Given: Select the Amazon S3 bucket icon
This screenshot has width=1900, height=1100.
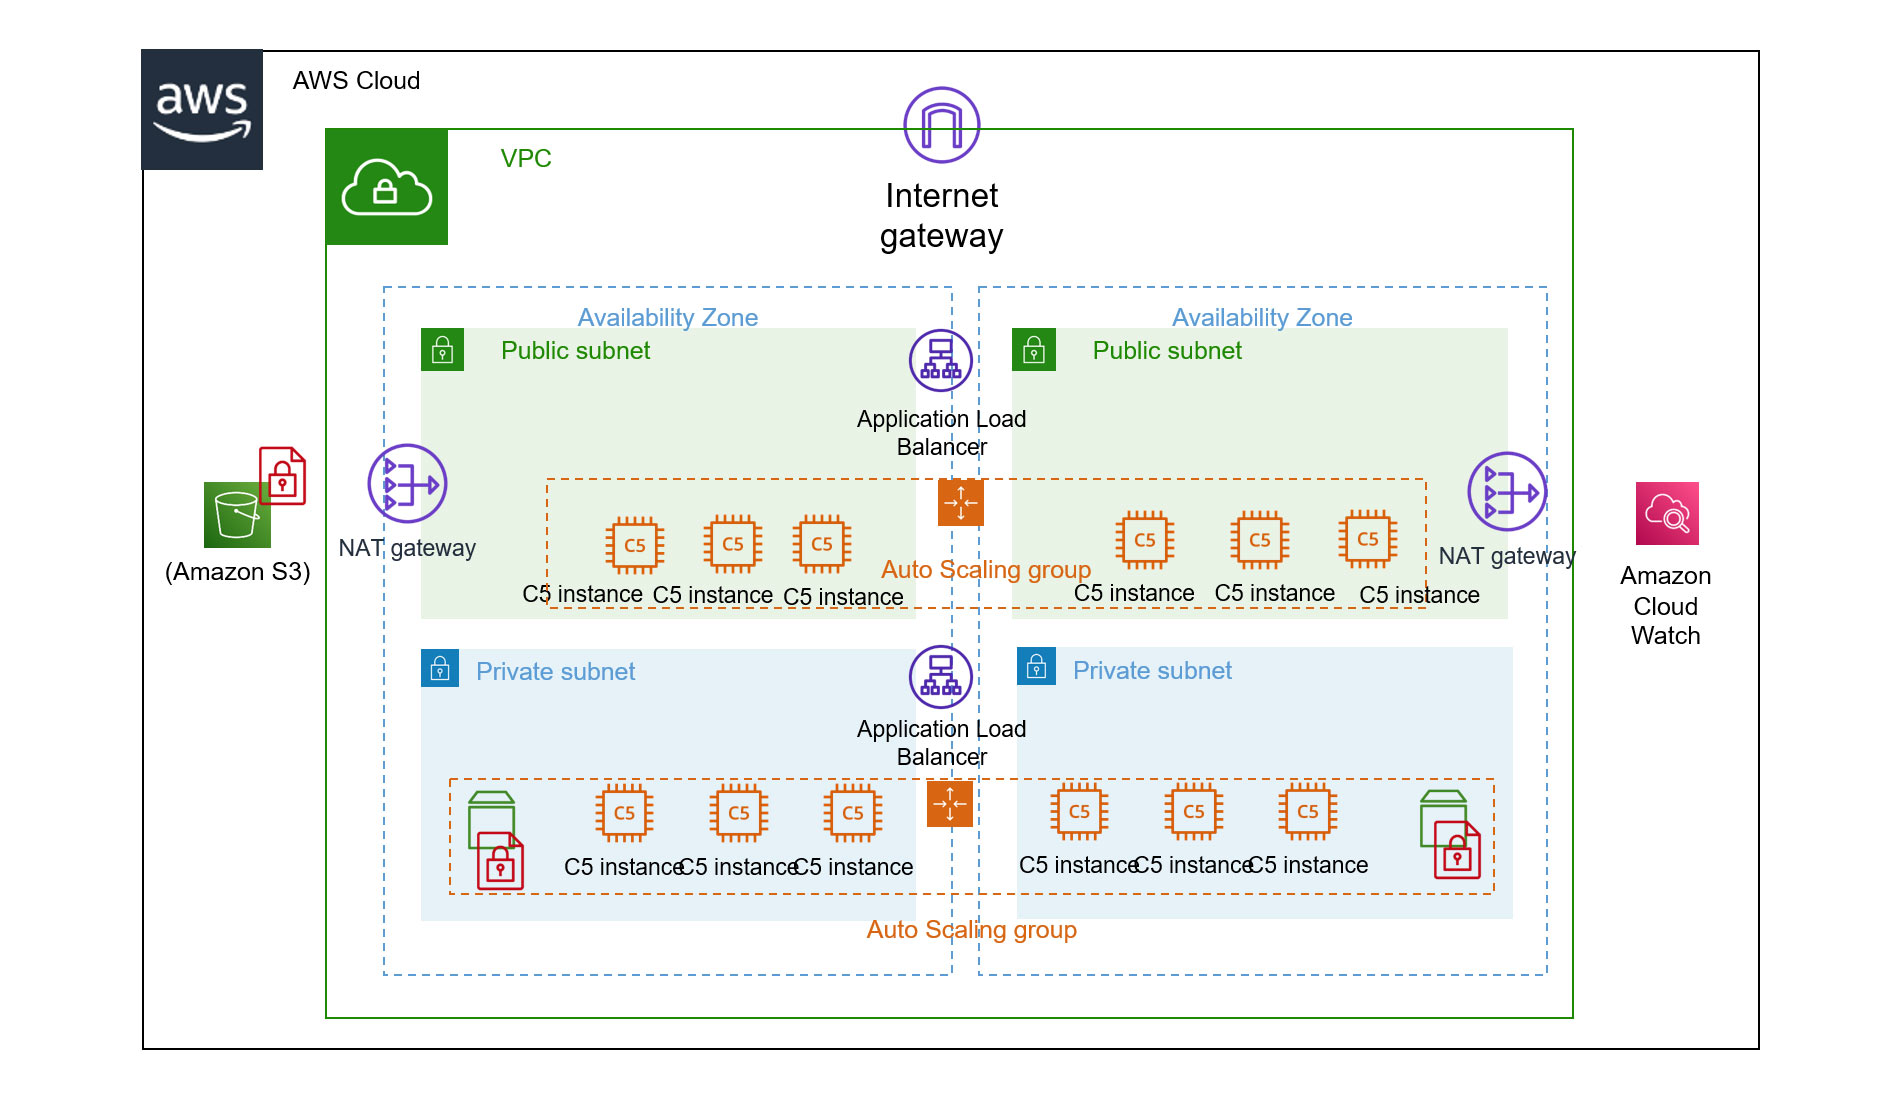Looking at the screenshot, I should point(237,515).
